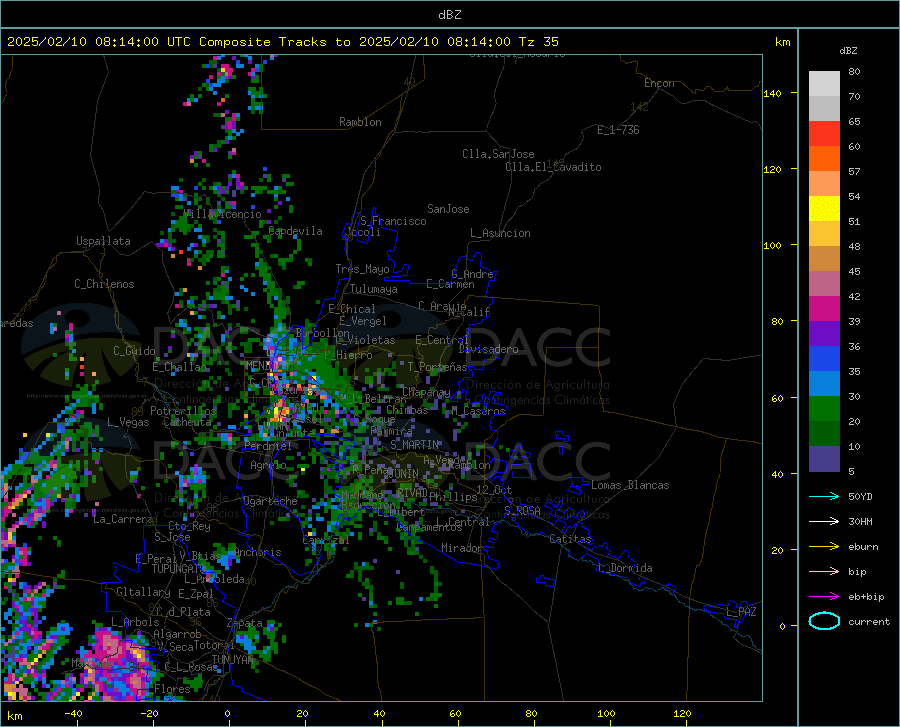Screen dimensions: 900x727
Task: Click the Perdriel place label
Action: [x=268, y=445]
